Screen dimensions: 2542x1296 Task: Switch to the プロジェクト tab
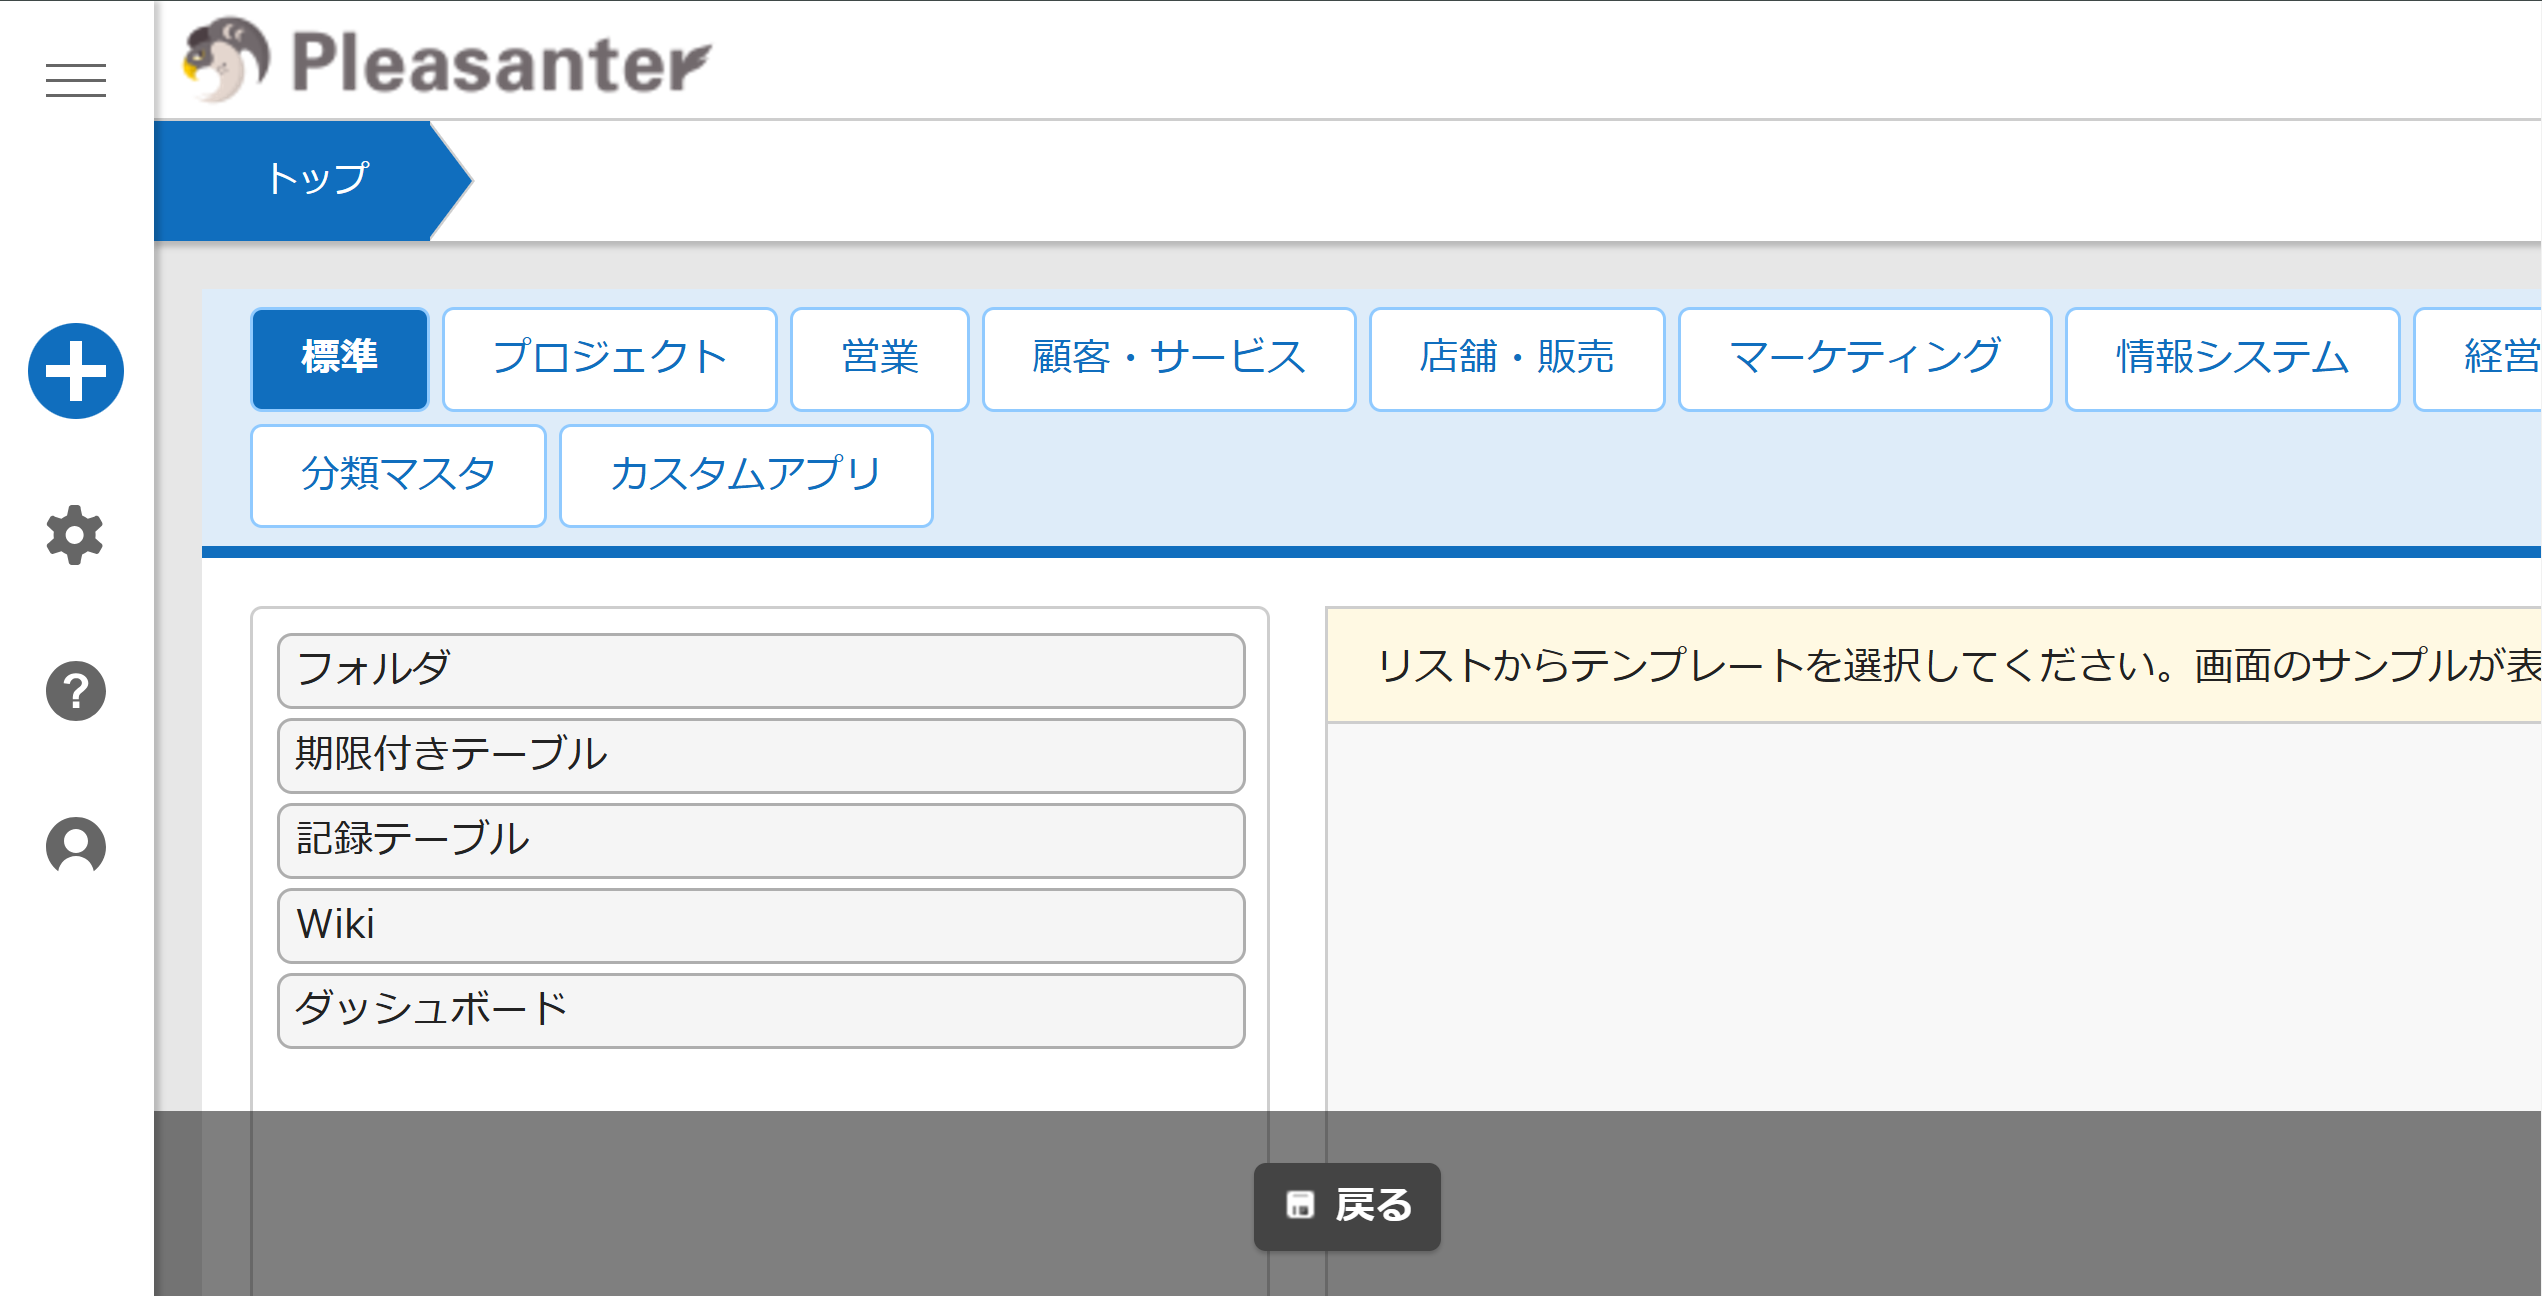[x=609, y=359]
